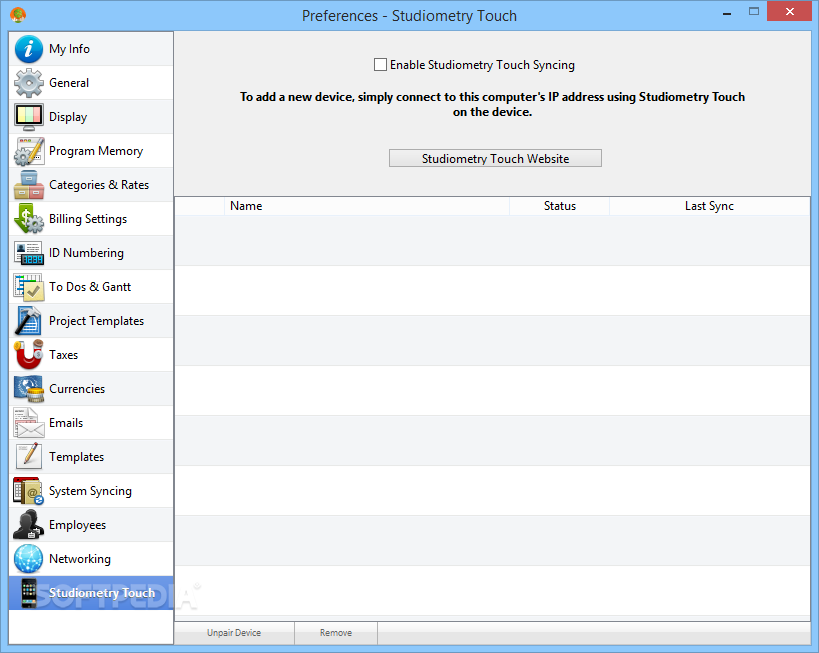Select the Studiometry Touch label

[x=102, y=593]
